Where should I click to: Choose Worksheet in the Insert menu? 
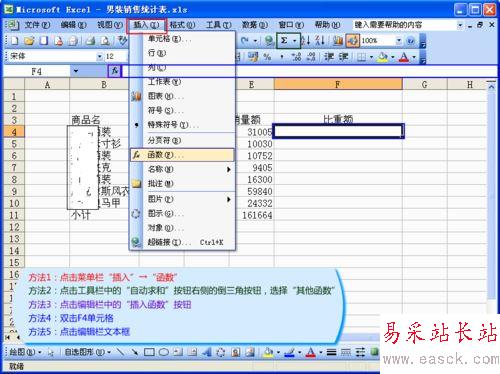pos(182,81)
